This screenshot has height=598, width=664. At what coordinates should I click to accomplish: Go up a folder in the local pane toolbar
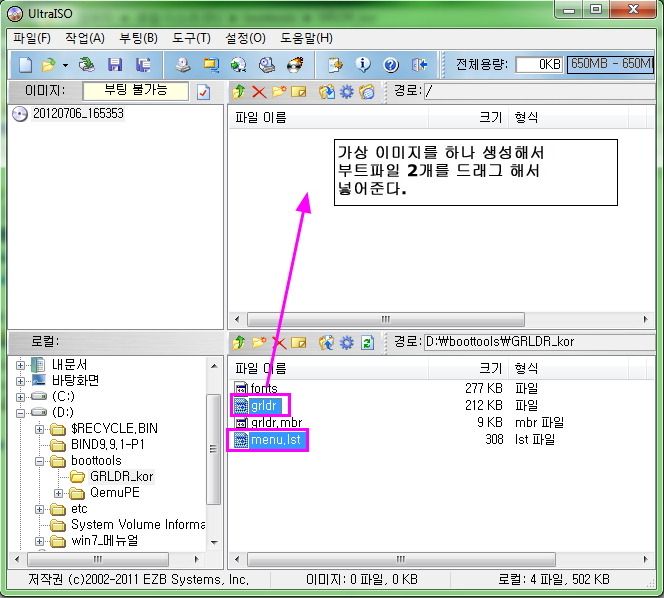pyautogui.click(x=239, y=343)
